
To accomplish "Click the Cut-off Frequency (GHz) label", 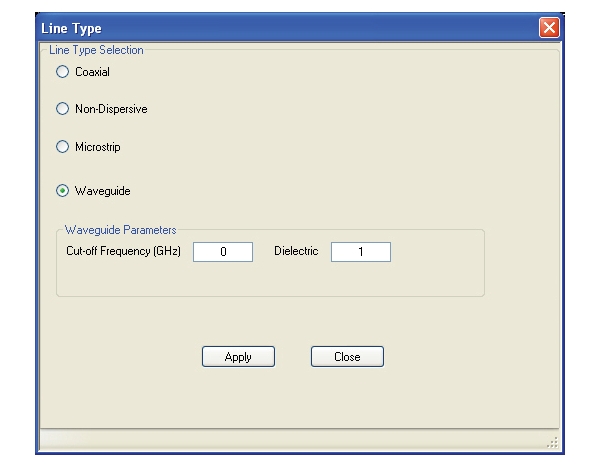I will click(123, 251).
